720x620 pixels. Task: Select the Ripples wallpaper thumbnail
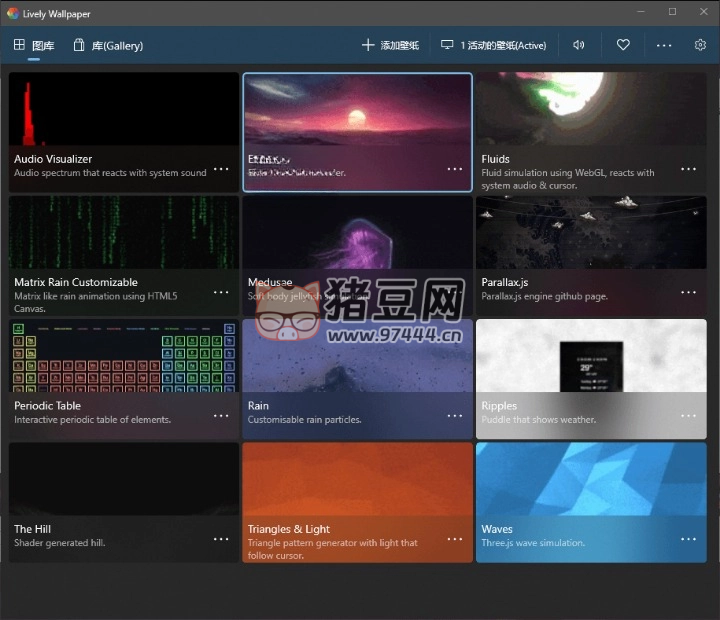(591, 355)
